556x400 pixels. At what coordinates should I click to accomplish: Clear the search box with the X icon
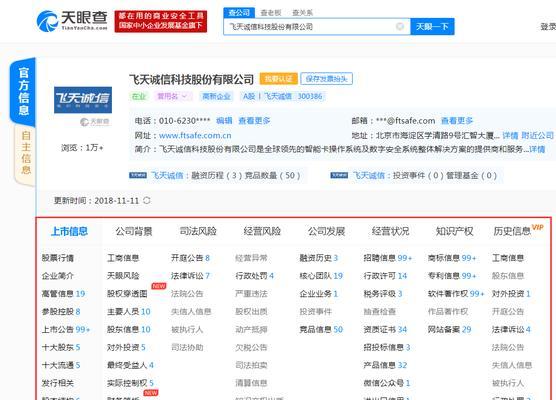click(400, 27)
